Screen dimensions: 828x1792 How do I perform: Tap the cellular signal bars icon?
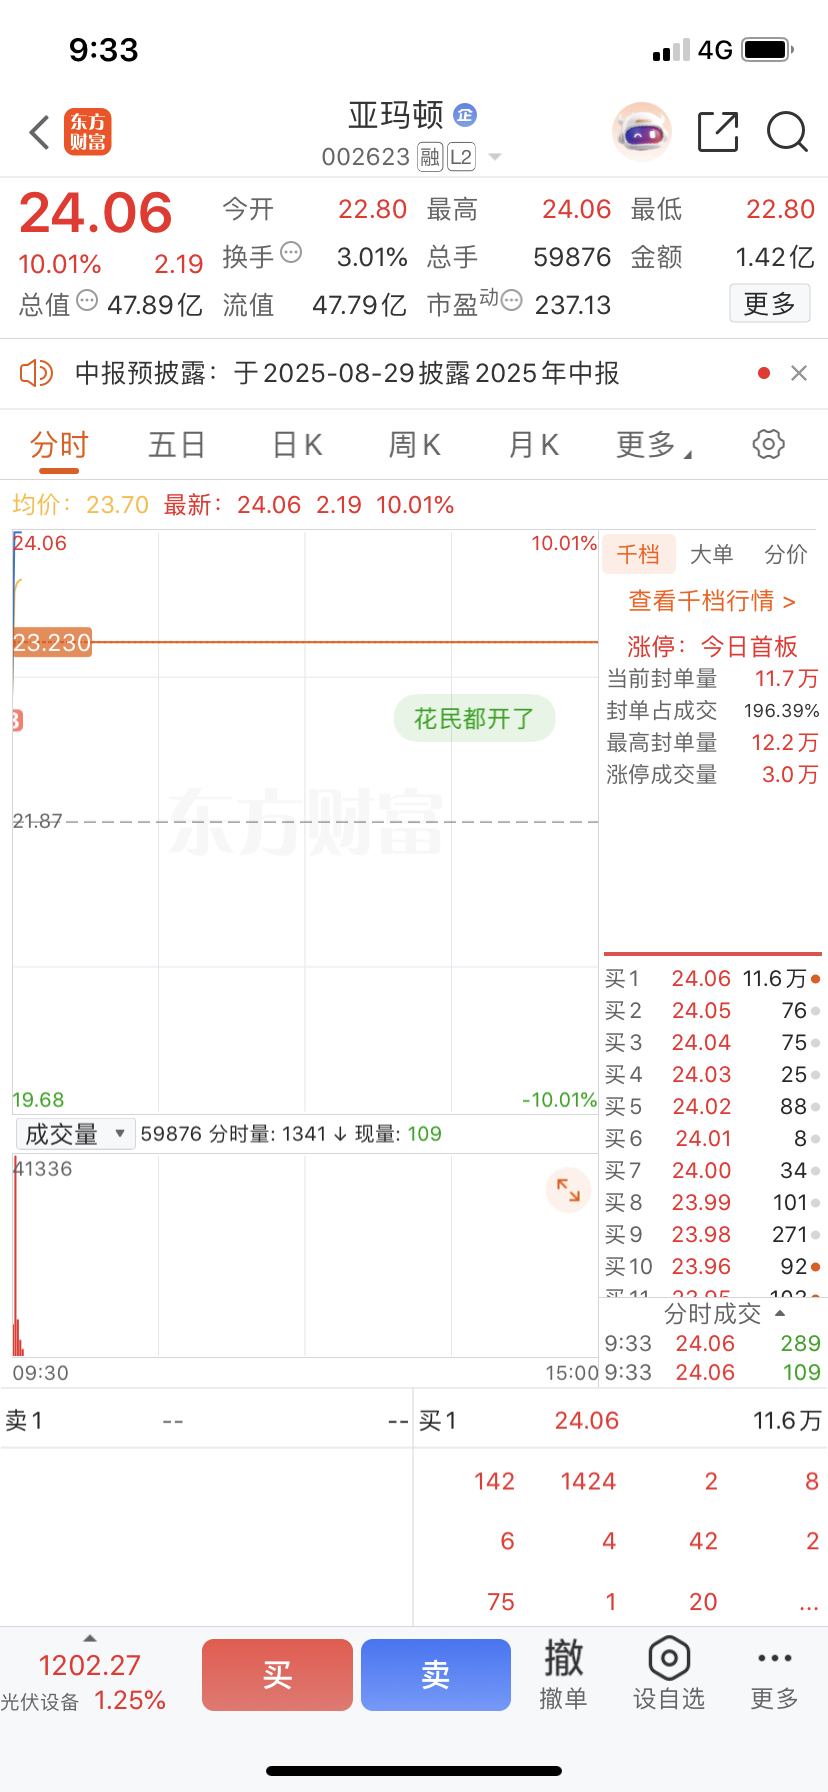click(x=671, y=50)
